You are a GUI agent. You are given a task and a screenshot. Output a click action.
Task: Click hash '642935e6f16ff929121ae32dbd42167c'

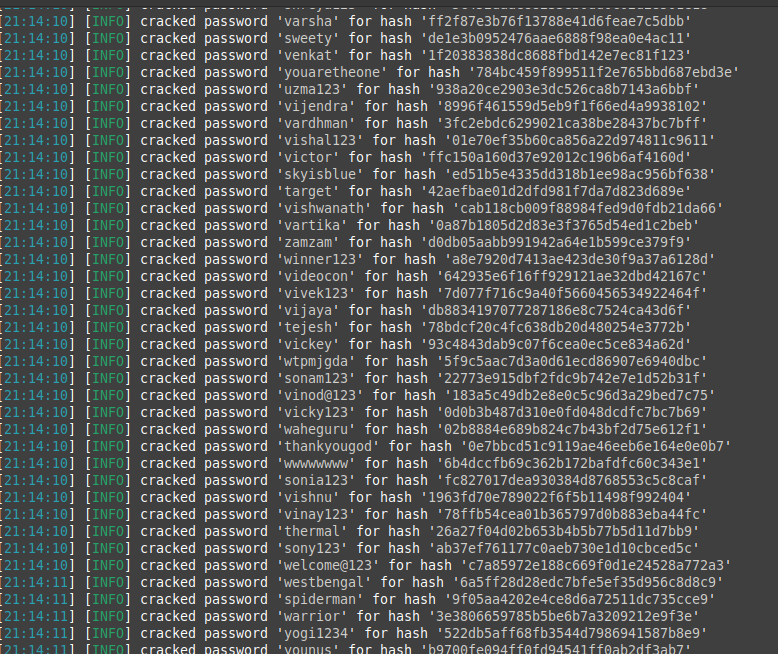(572, 276)
